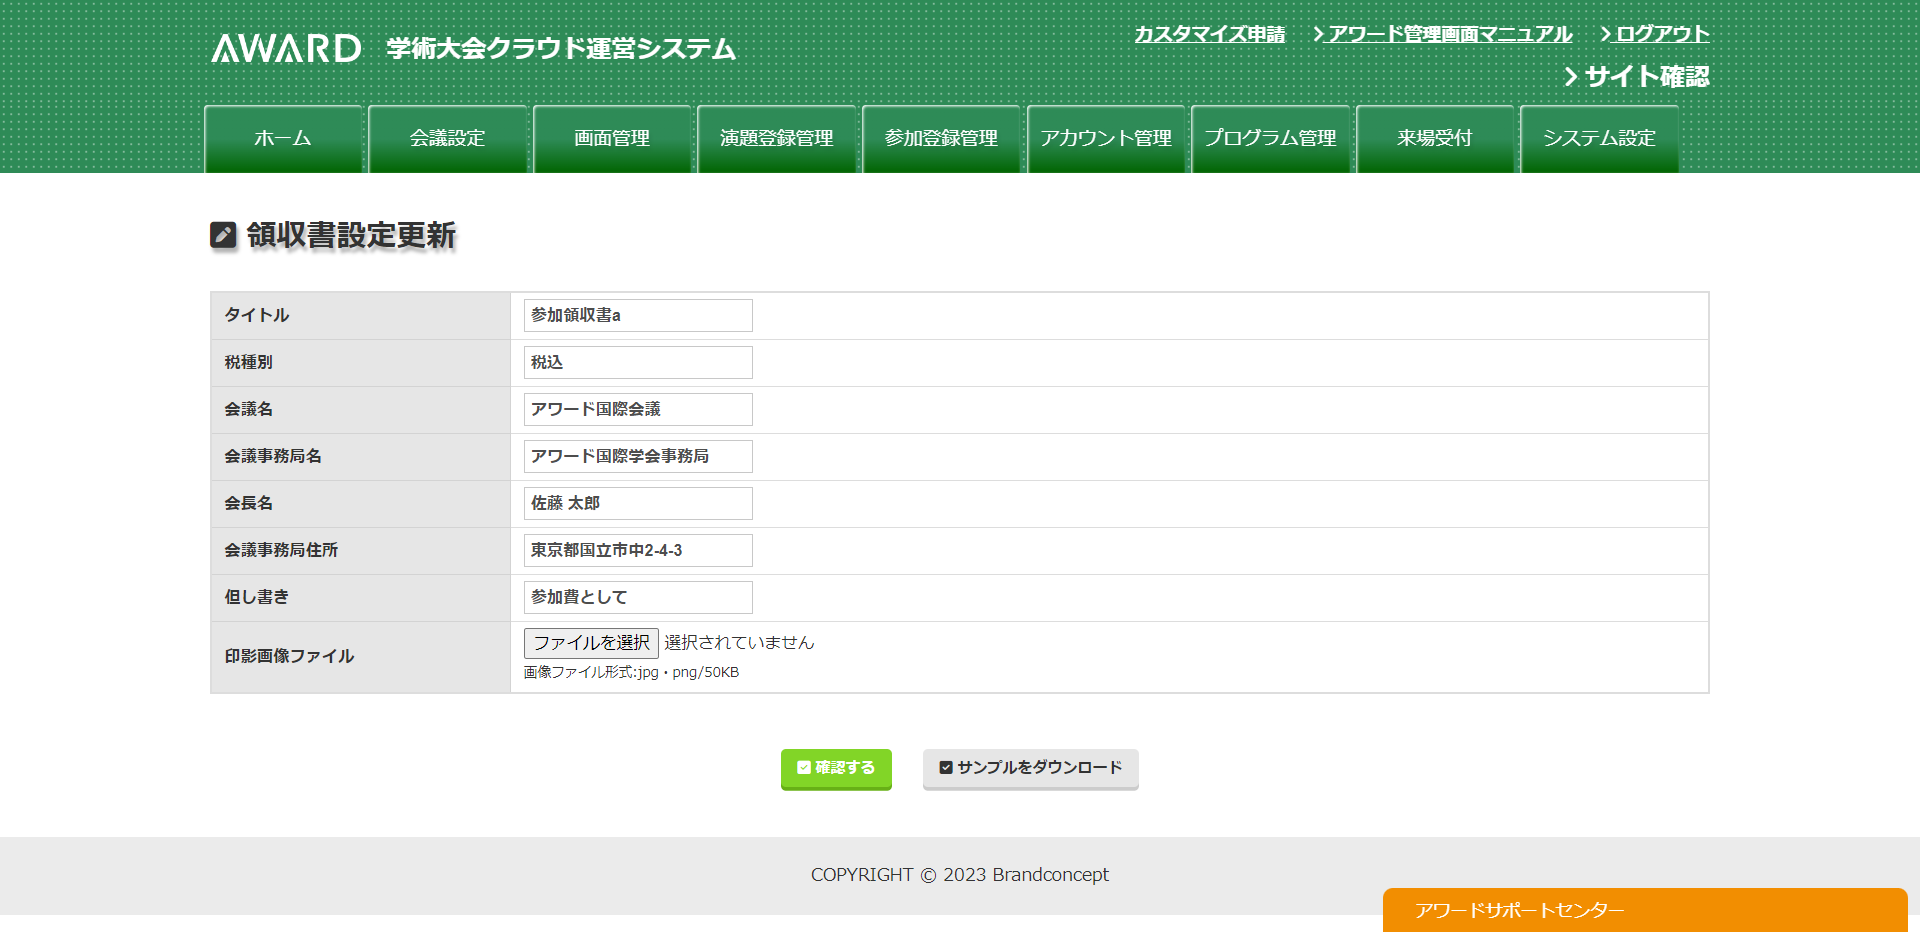
Task: Switch to the 画面管理 tab
Action: point(612,139)
